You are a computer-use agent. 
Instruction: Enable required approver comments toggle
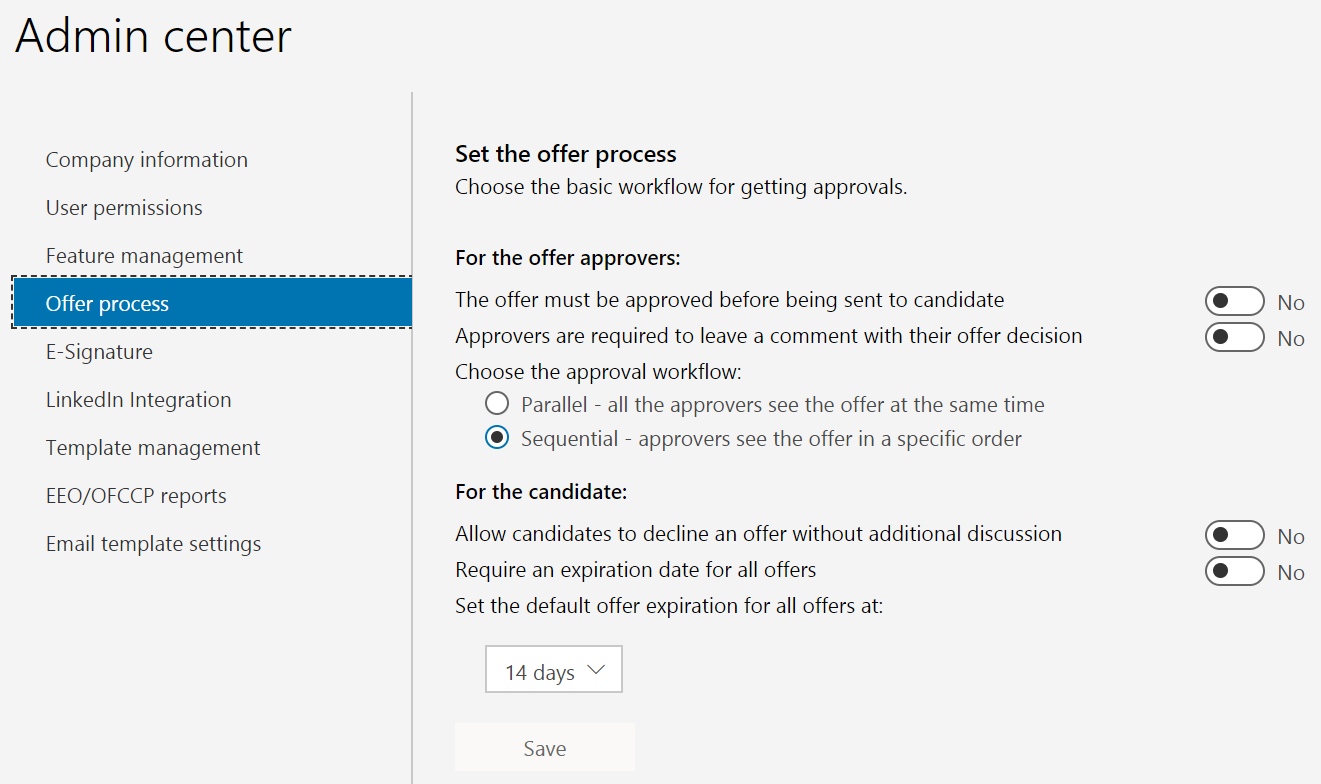point(1234,337)
